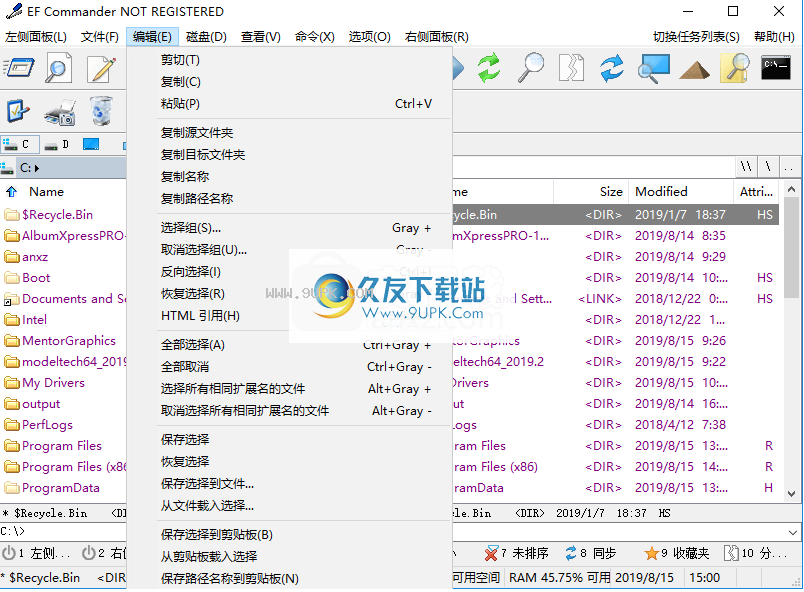This screenshot has height=592, width=804.
Task: Click the blue refresh arrows icon
Action: 612,68
